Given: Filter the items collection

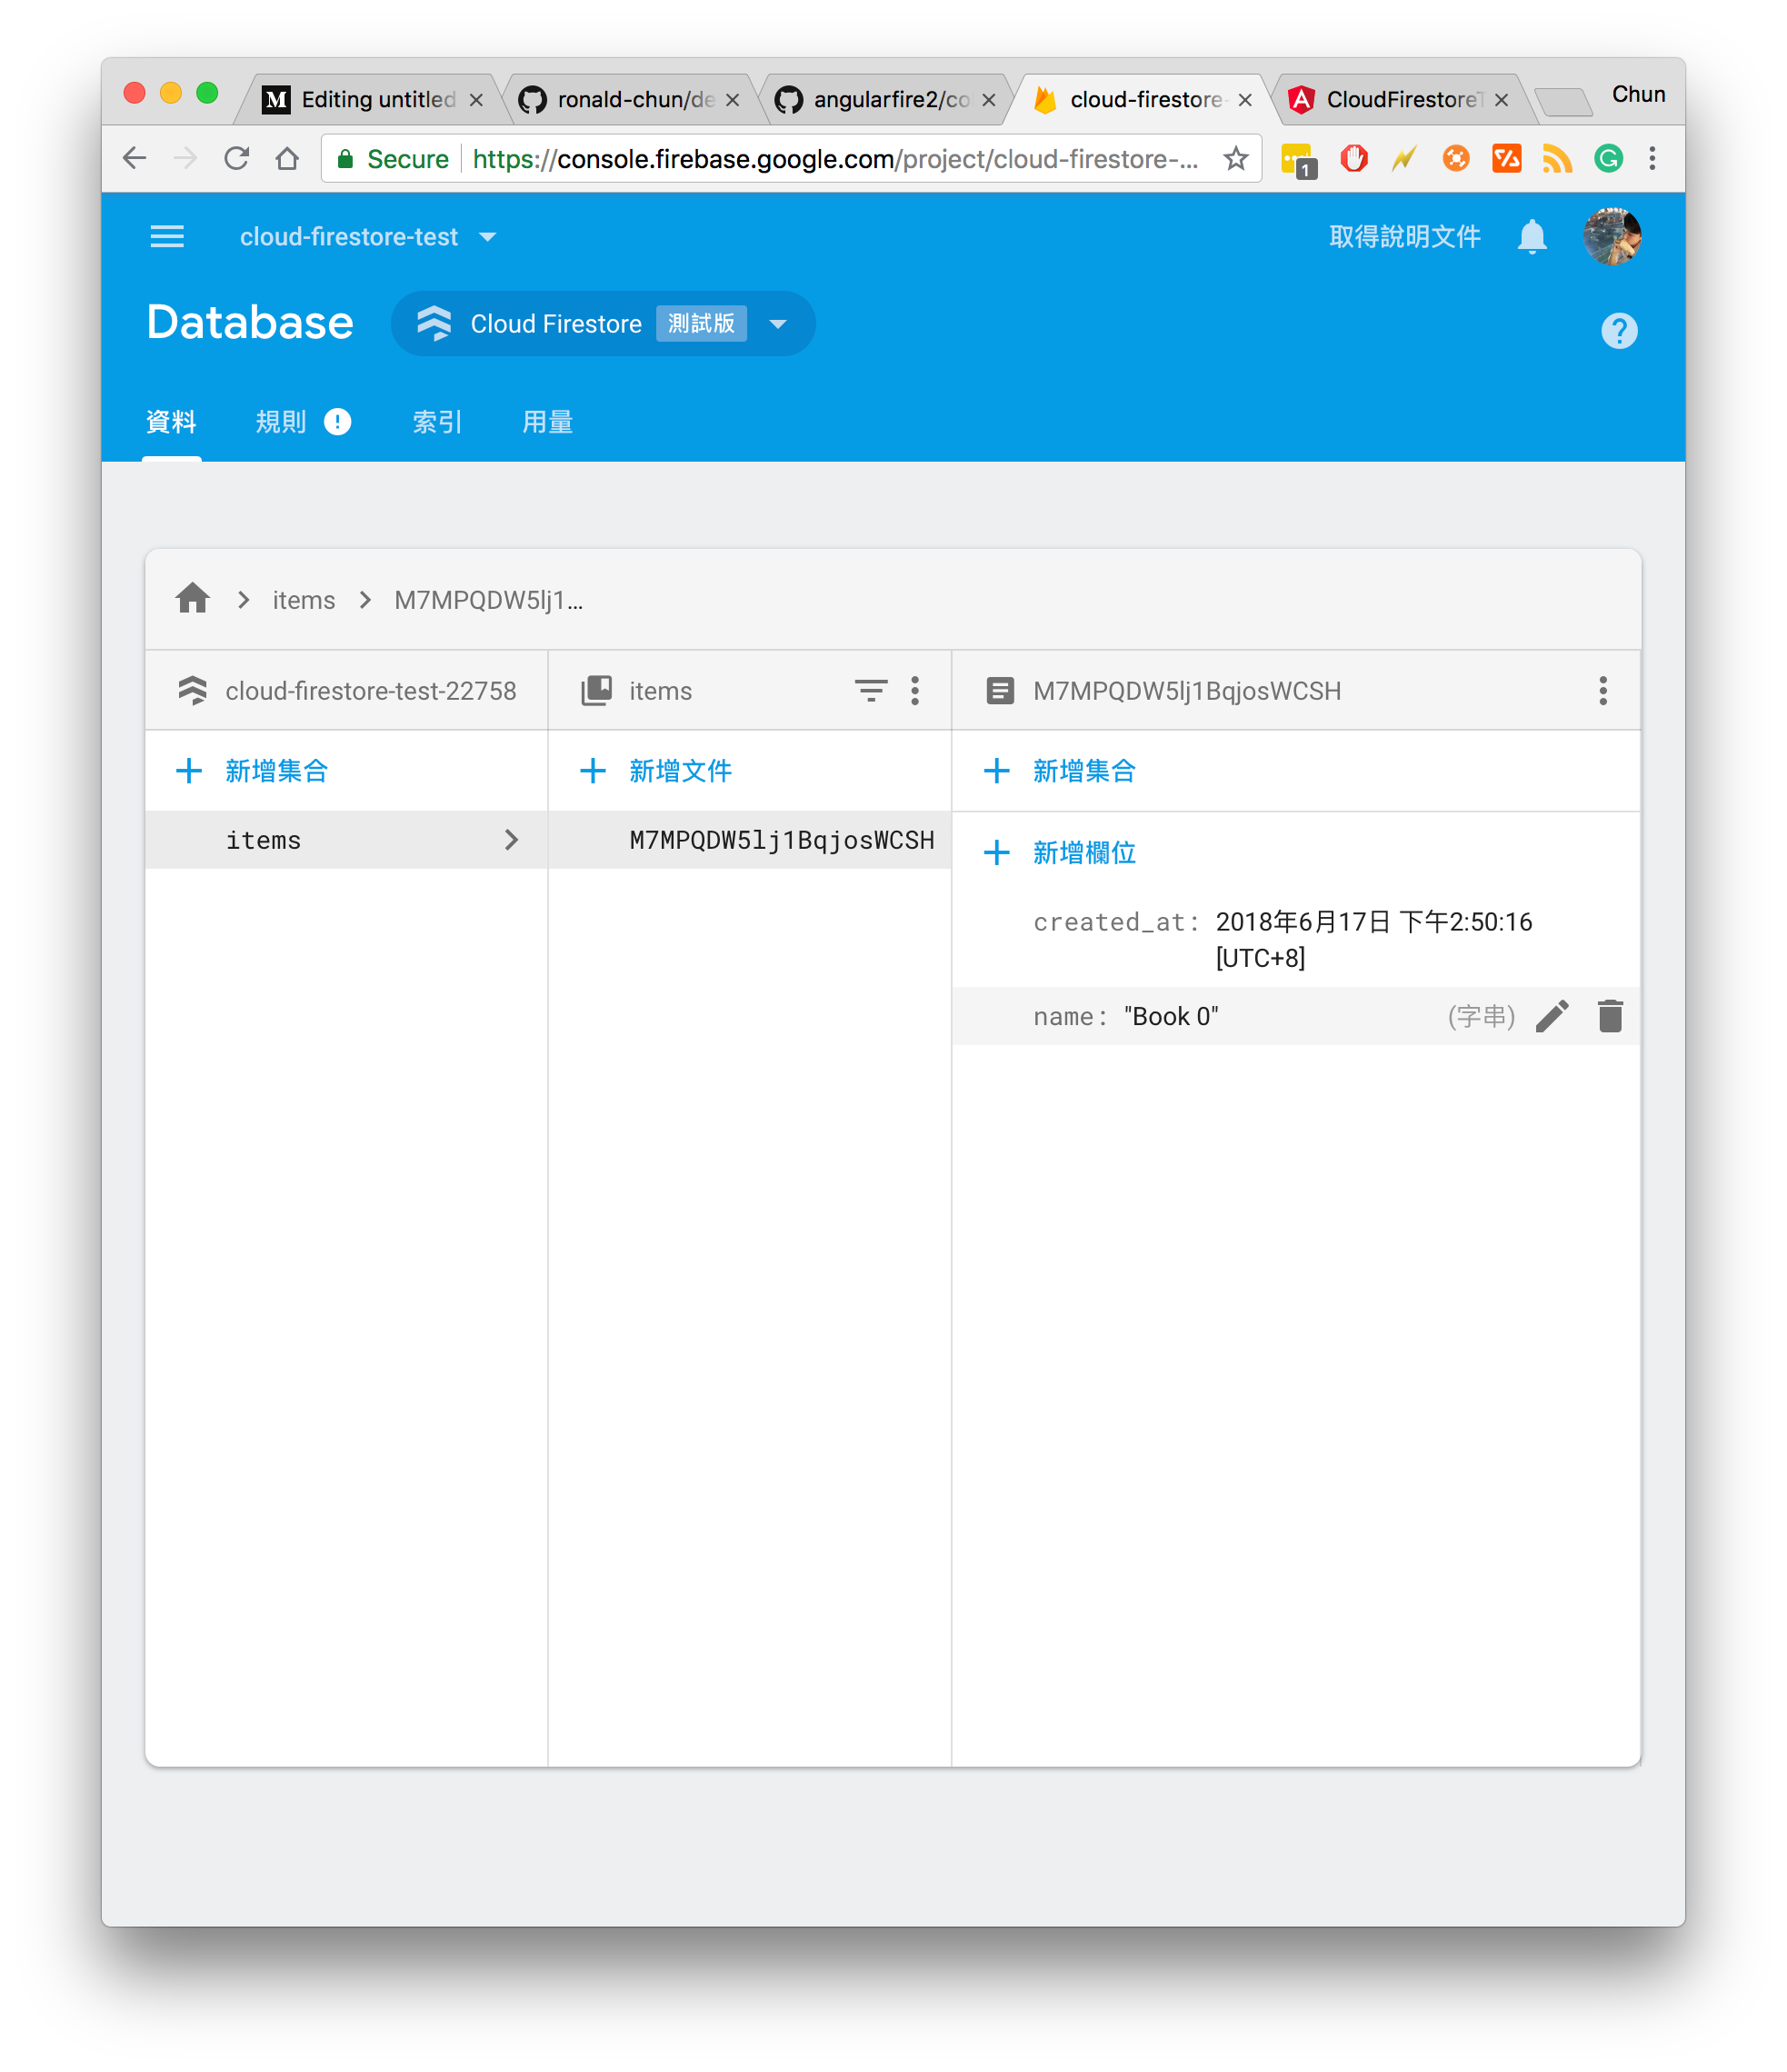Looking at the screenshot, I should (870, 690).
